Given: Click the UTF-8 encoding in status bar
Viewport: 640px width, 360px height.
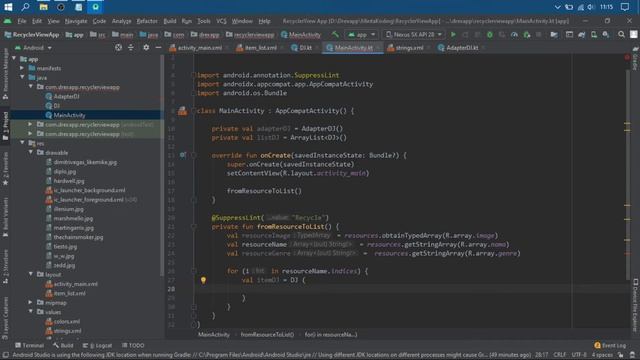Looking at the screenshot, I should click(x=579, y=355).
